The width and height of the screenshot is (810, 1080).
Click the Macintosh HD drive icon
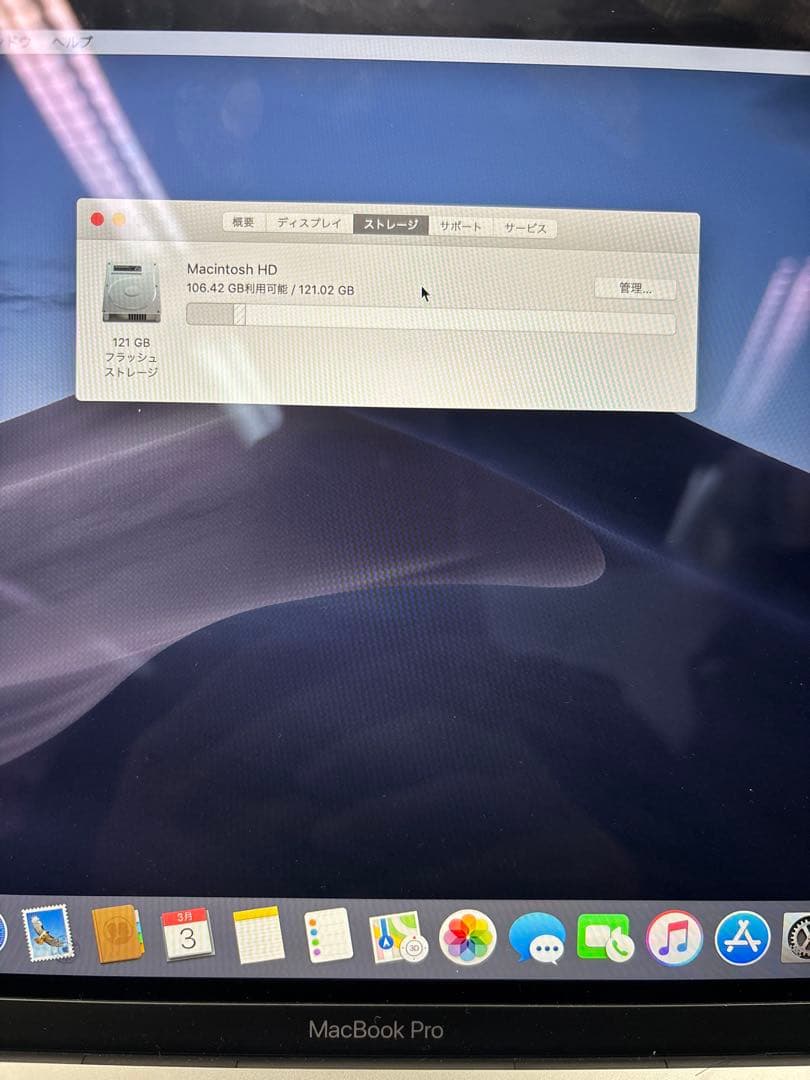(132, 292)
